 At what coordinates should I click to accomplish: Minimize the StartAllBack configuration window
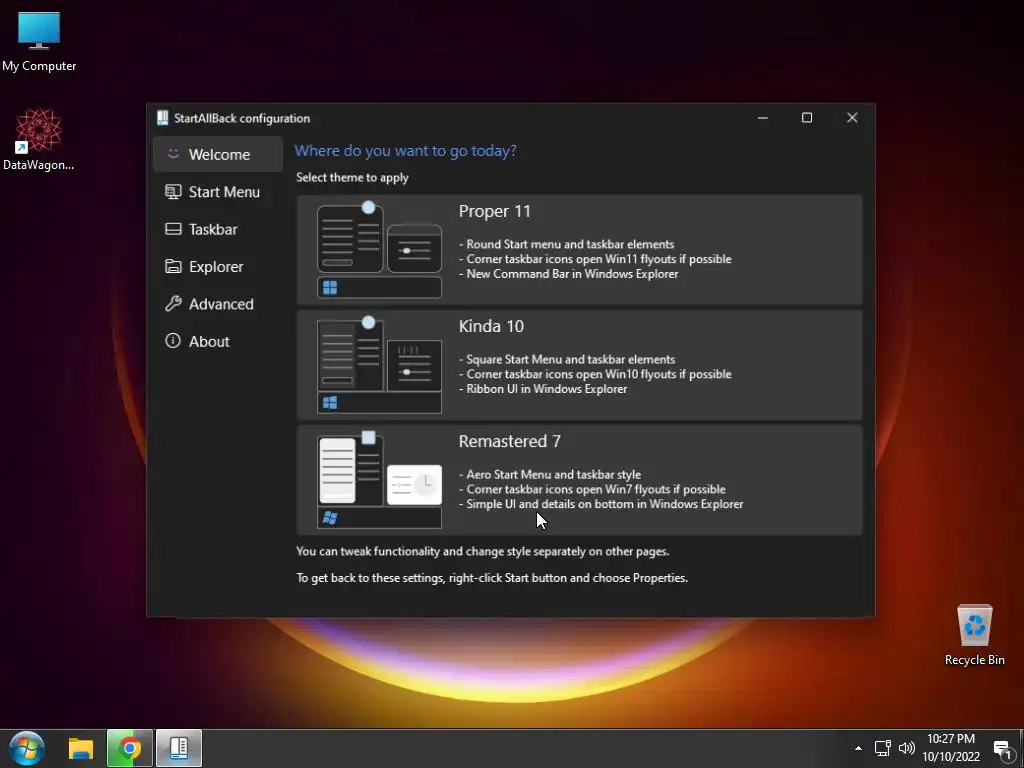tap(763, 118)
